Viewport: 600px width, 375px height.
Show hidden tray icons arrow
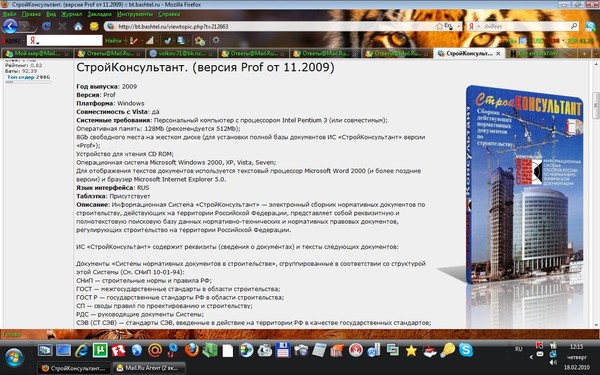pyautogui.click(x=531, y=357)
